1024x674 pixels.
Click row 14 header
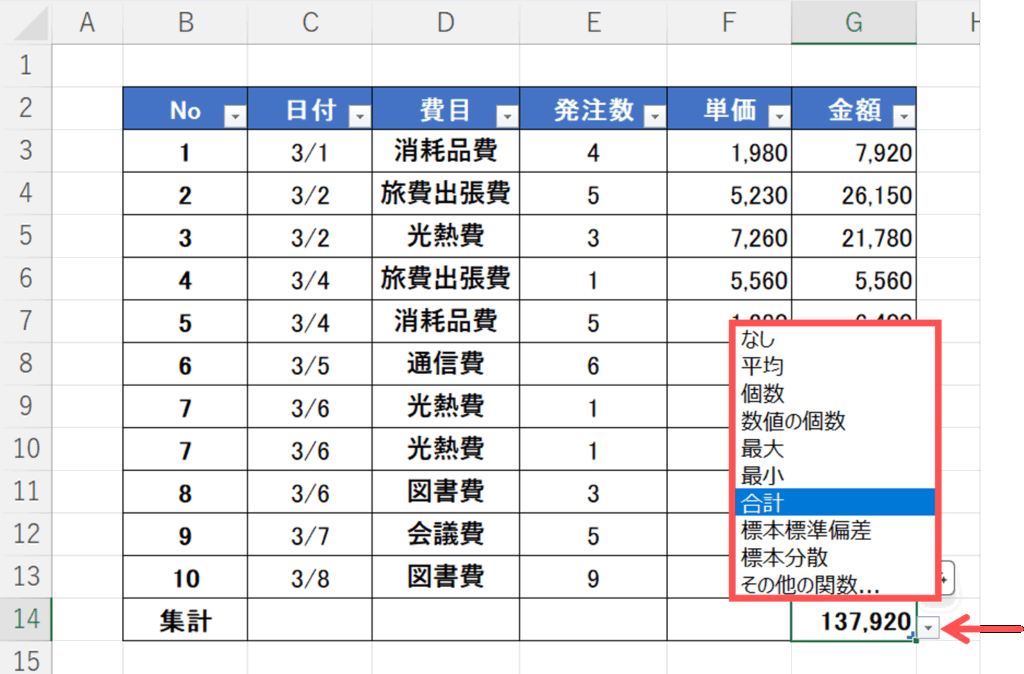26,621
